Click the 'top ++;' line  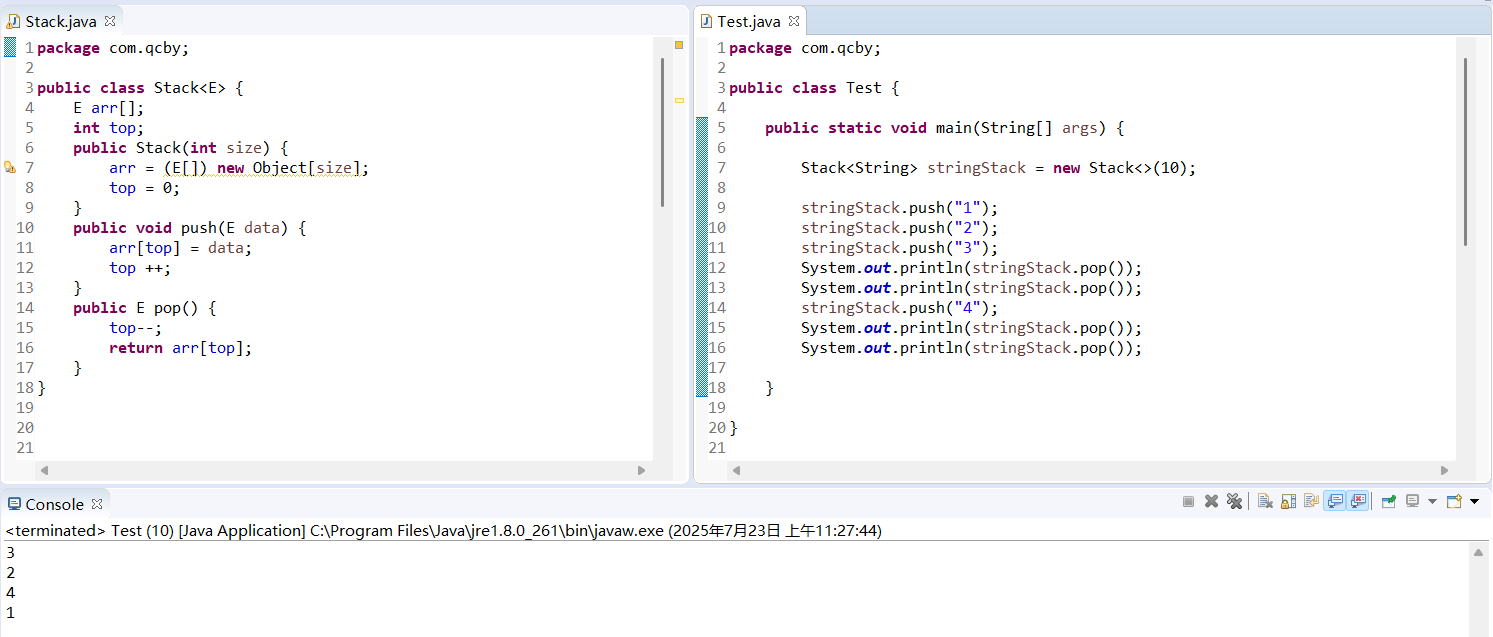click(140, 268)
